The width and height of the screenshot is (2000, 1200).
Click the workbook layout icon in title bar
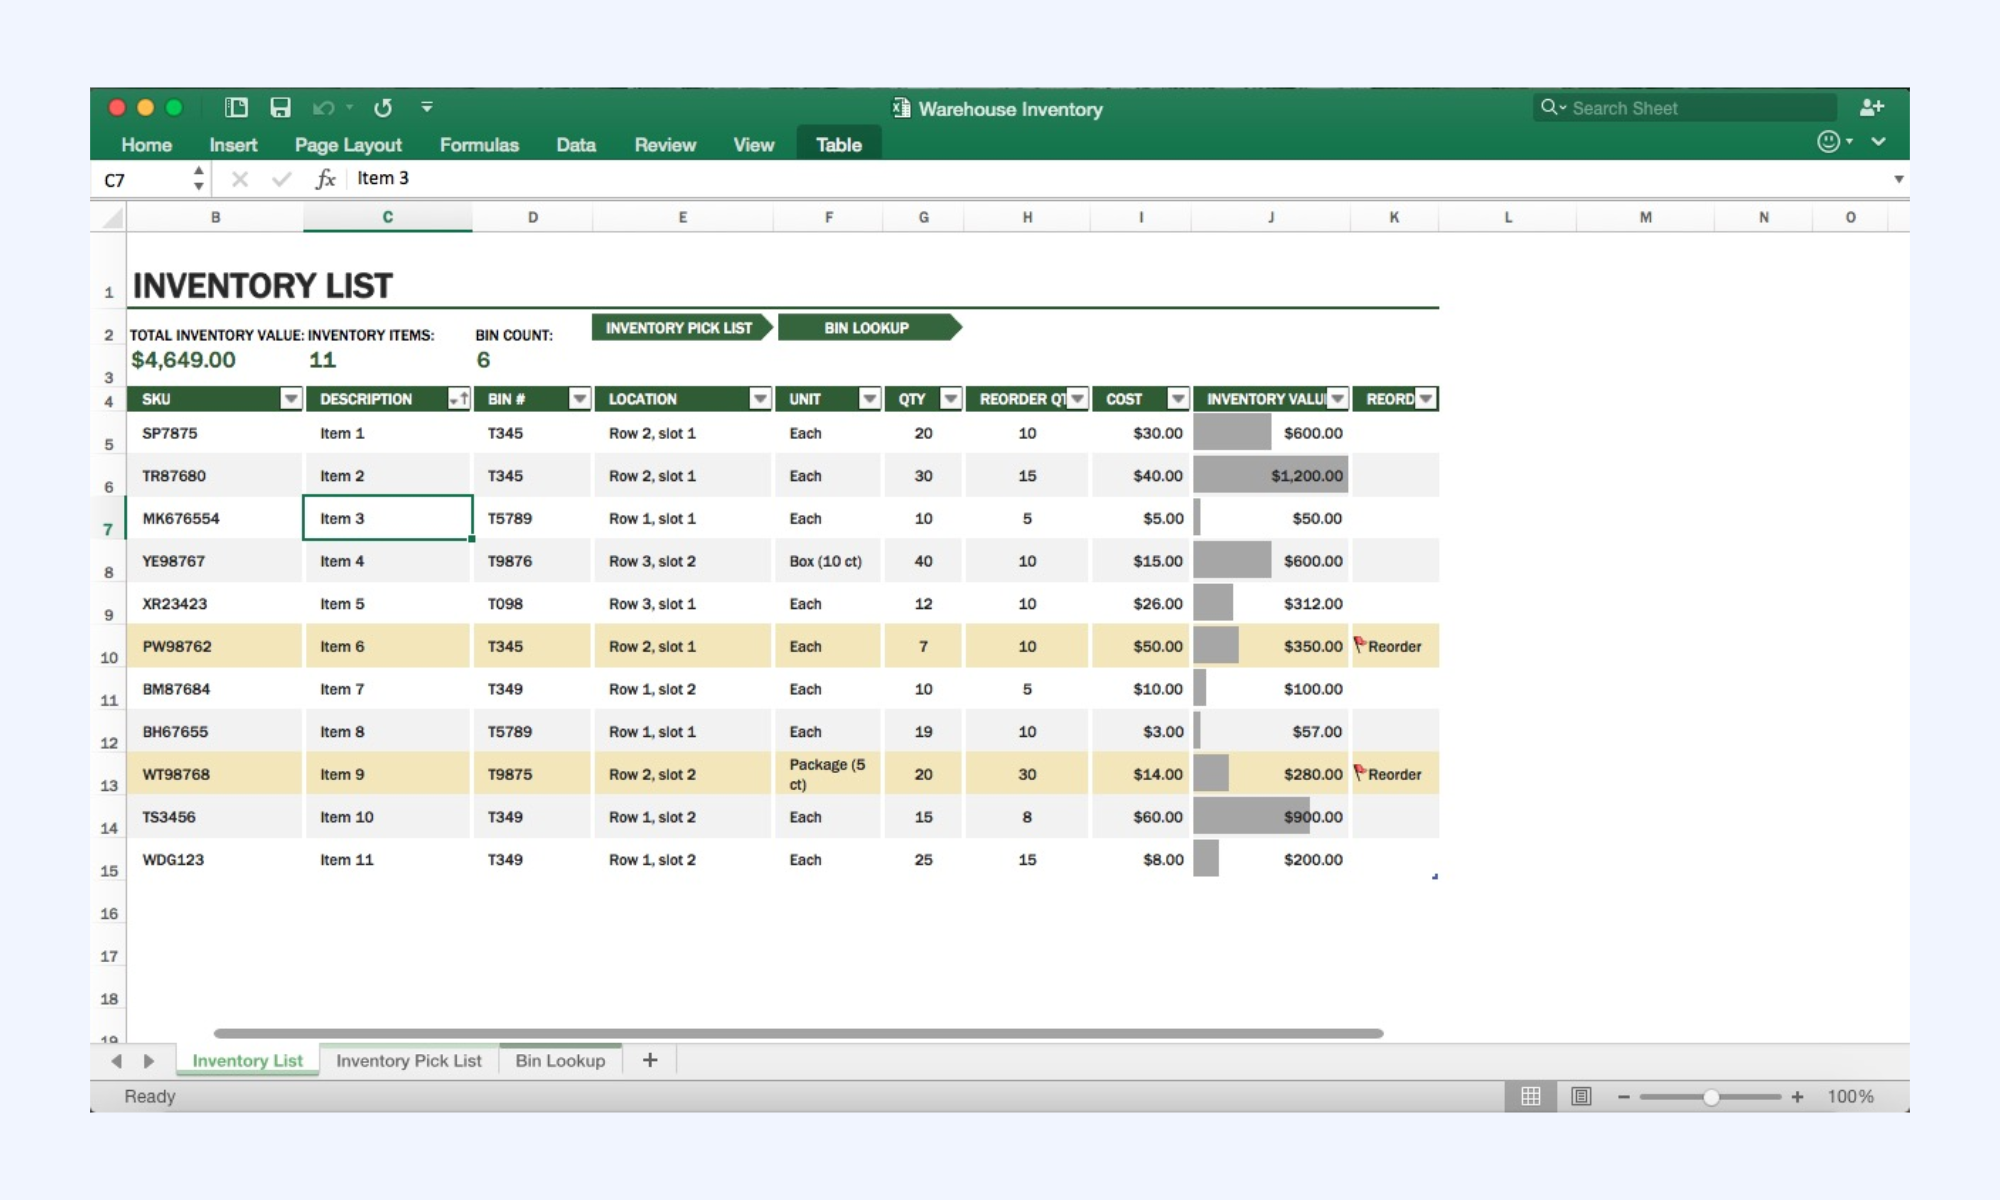(236, 107)
